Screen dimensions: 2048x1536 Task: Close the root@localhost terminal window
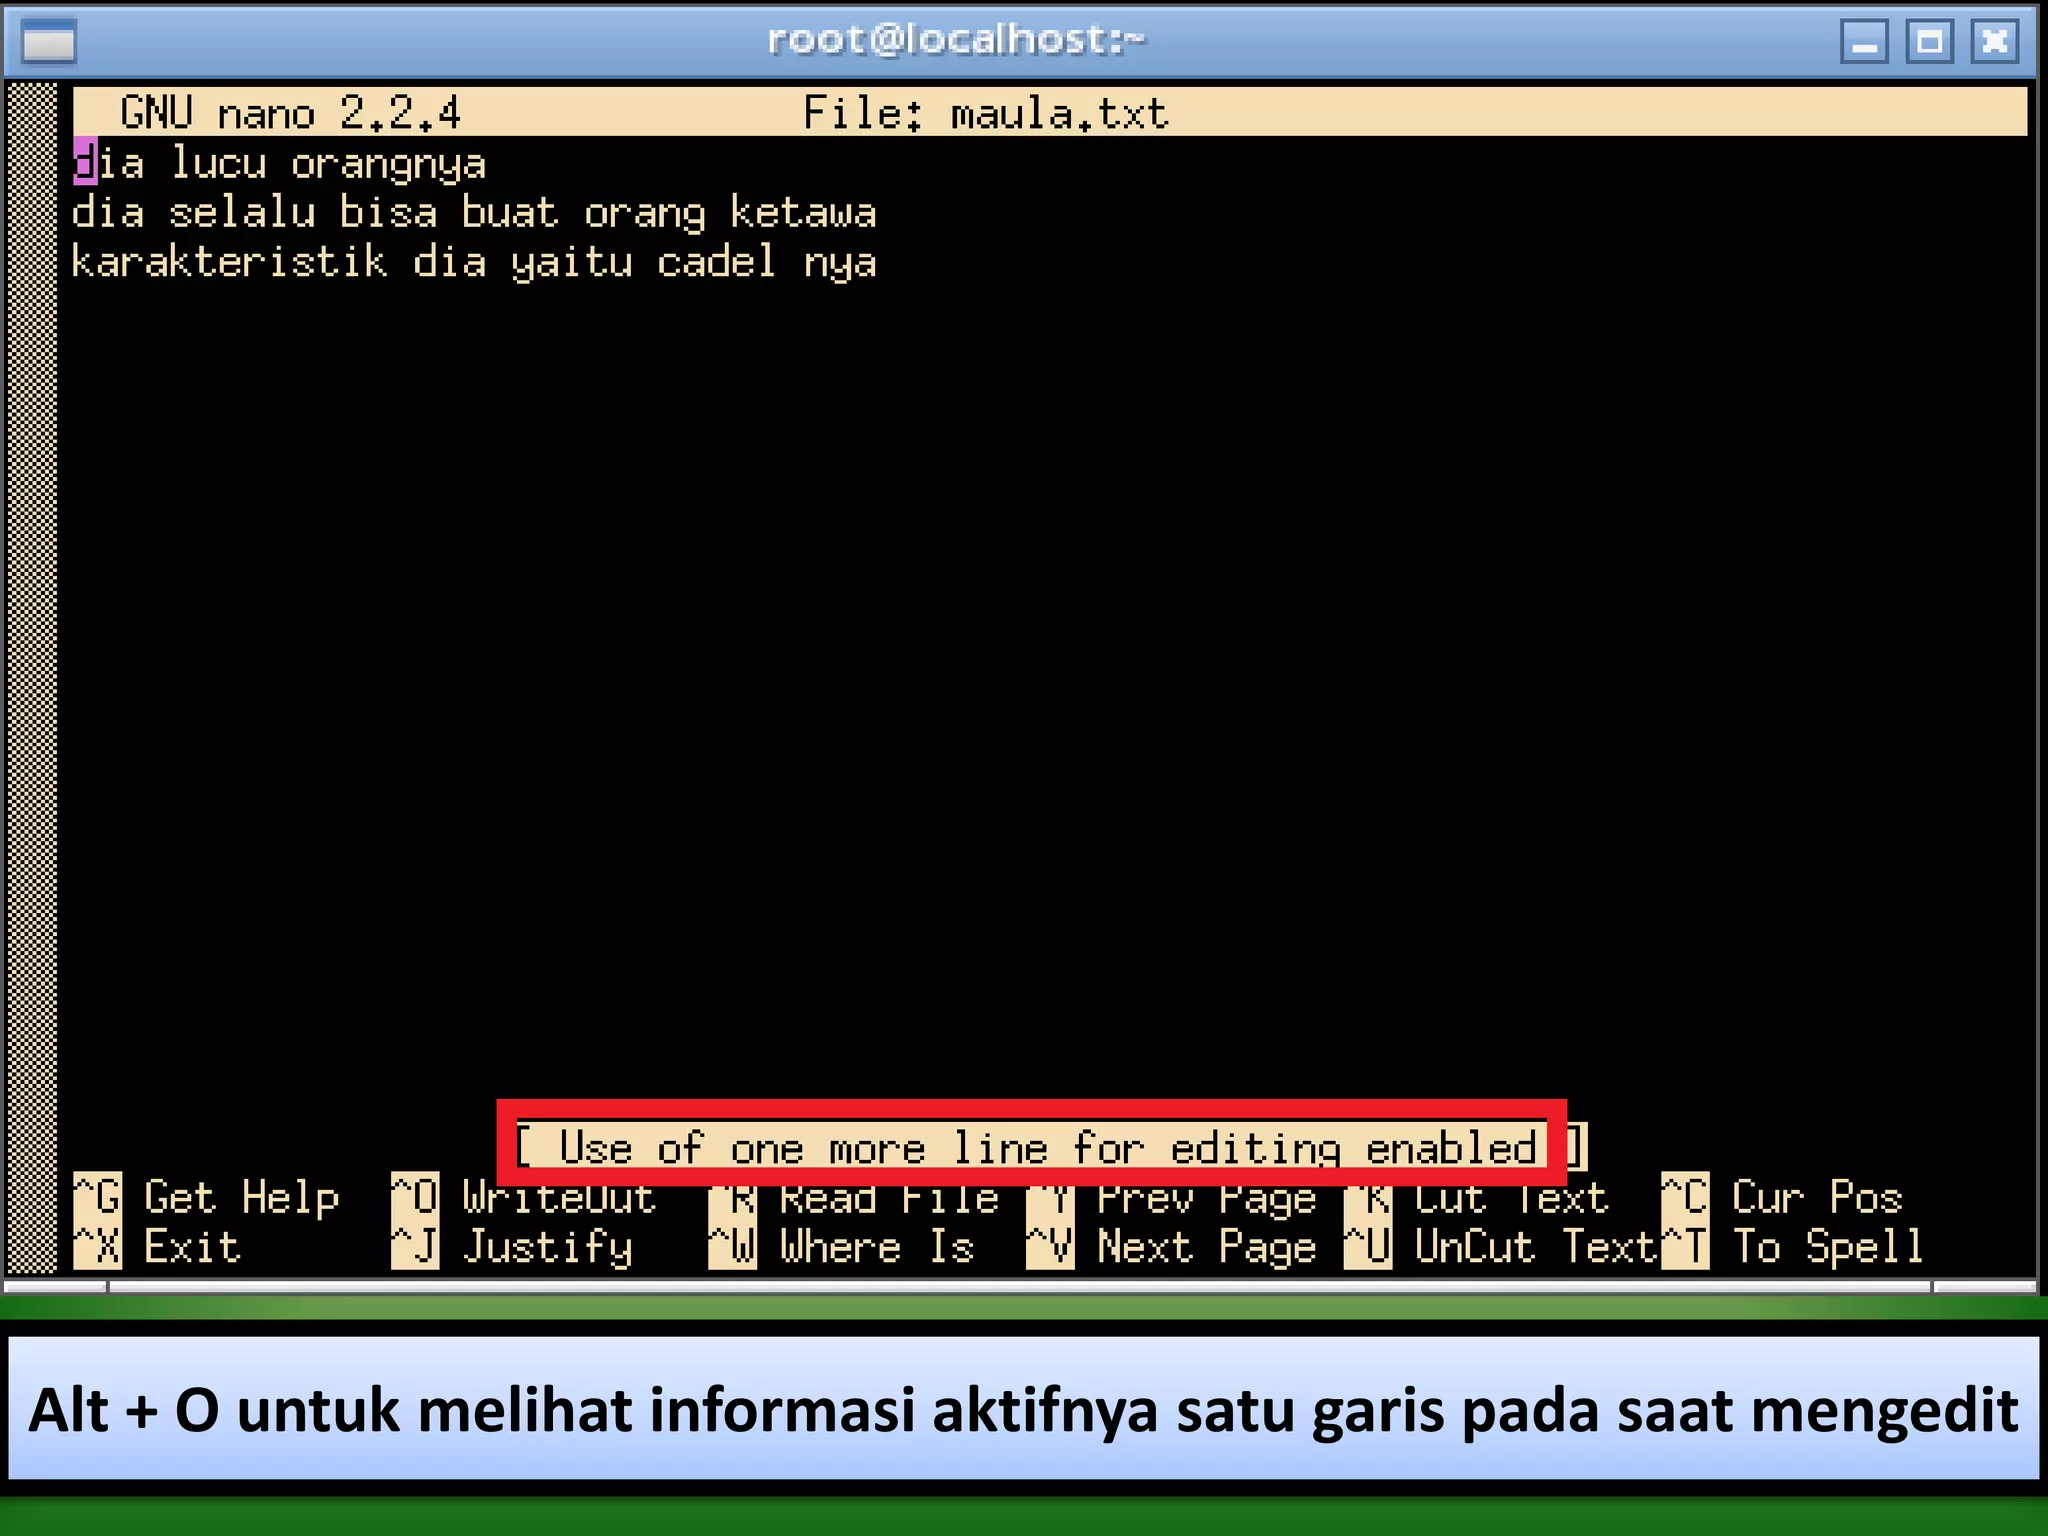(x=1994, y=42)
